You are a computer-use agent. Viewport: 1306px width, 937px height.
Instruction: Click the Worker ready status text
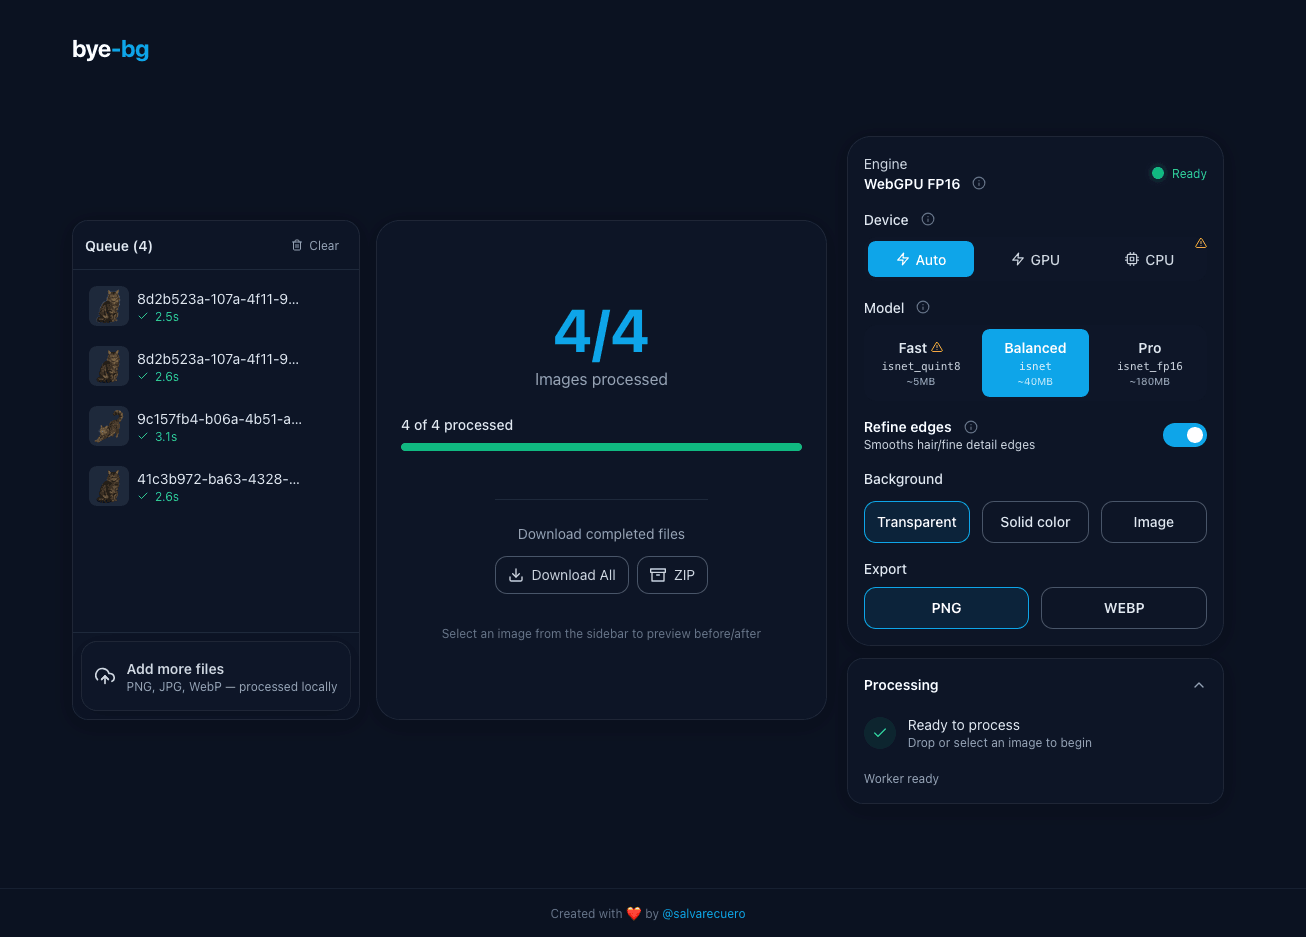click(901, 779)
